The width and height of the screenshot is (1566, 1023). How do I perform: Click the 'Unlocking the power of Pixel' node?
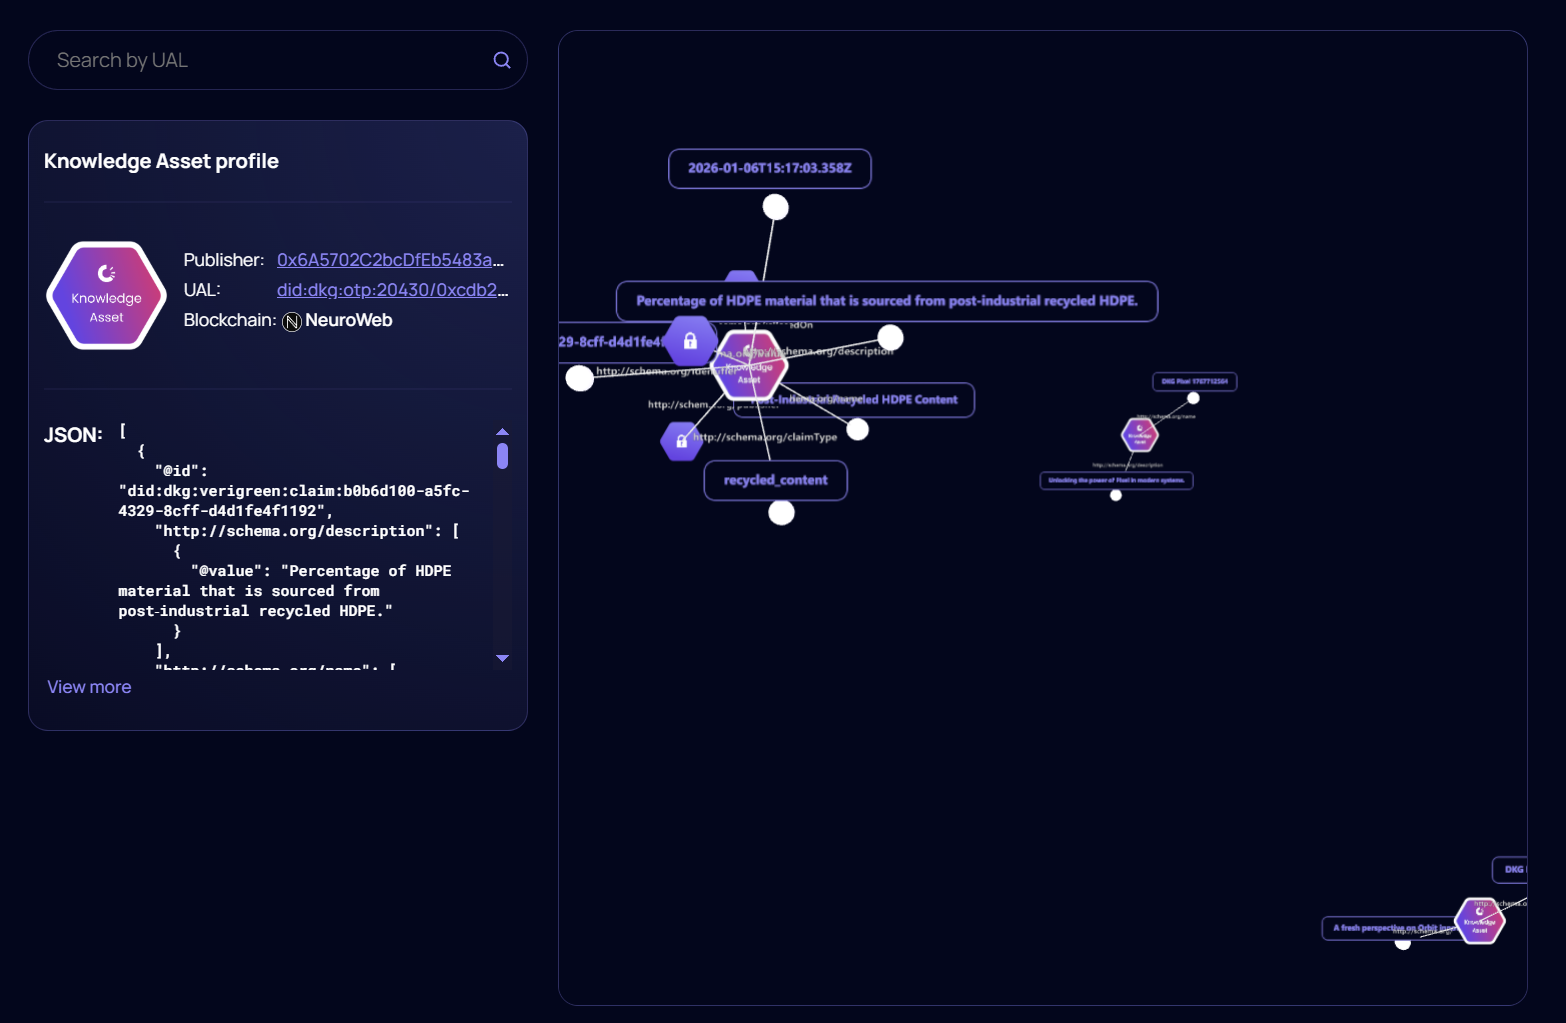[1117, 481]
